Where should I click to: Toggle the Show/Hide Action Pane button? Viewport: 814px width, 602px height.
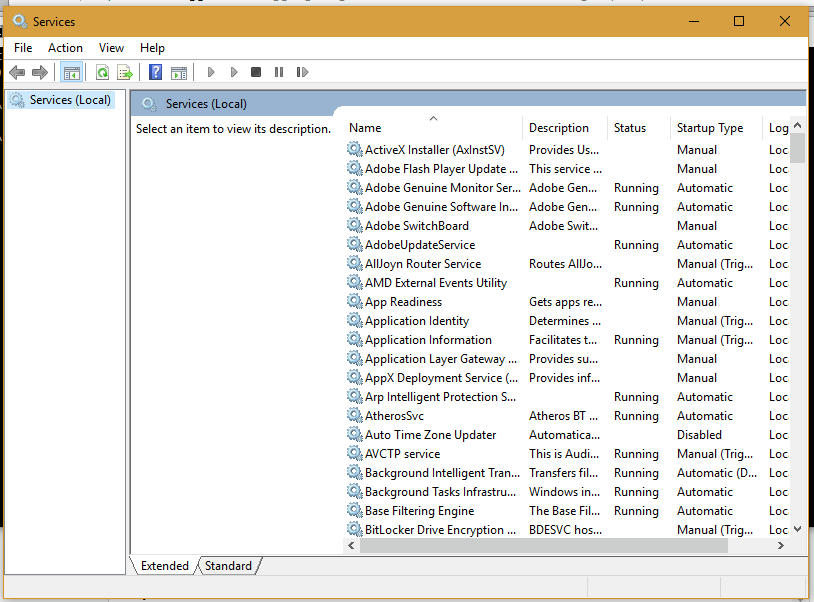point(179,72)
